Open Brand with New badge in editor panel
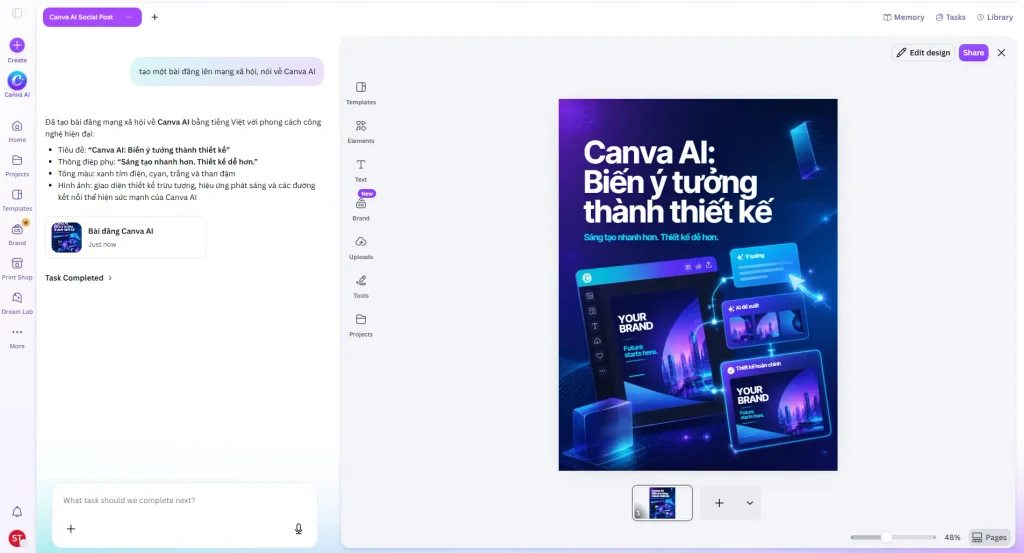 coord(361,208)
